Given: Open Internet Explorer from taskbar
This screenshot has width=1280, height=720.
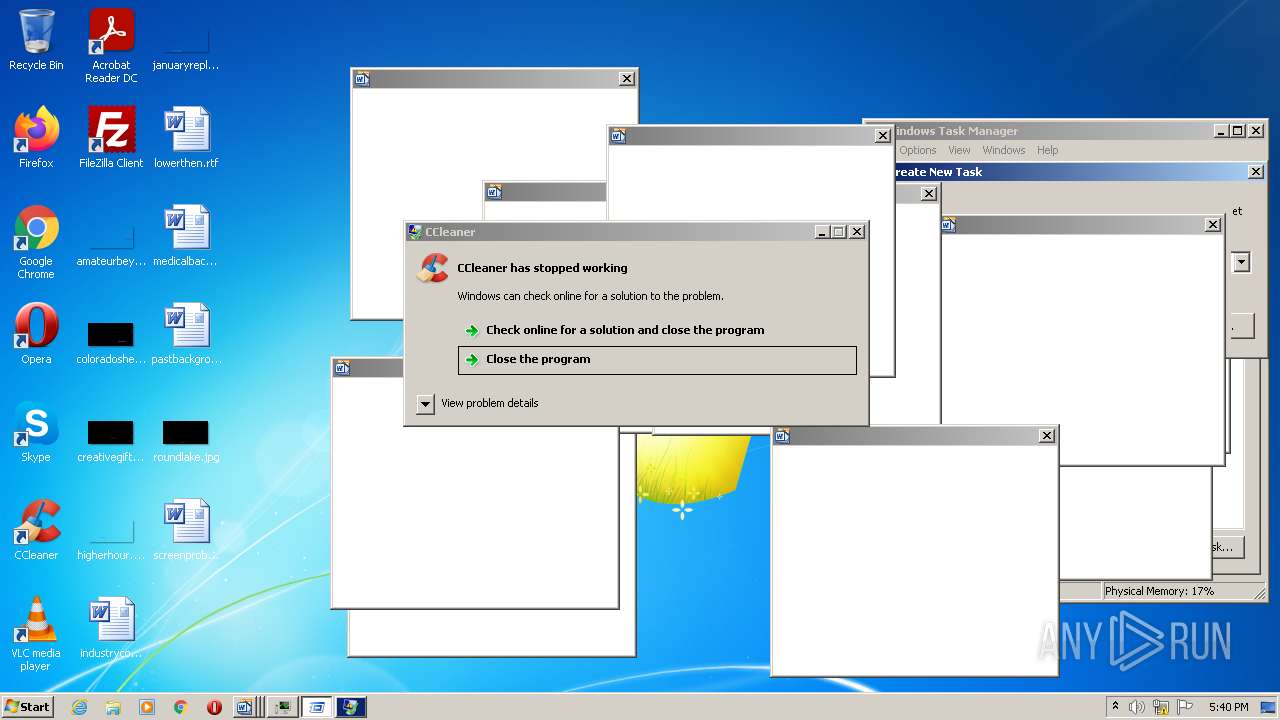Looking at the screenshot, I should coord(80,707).
